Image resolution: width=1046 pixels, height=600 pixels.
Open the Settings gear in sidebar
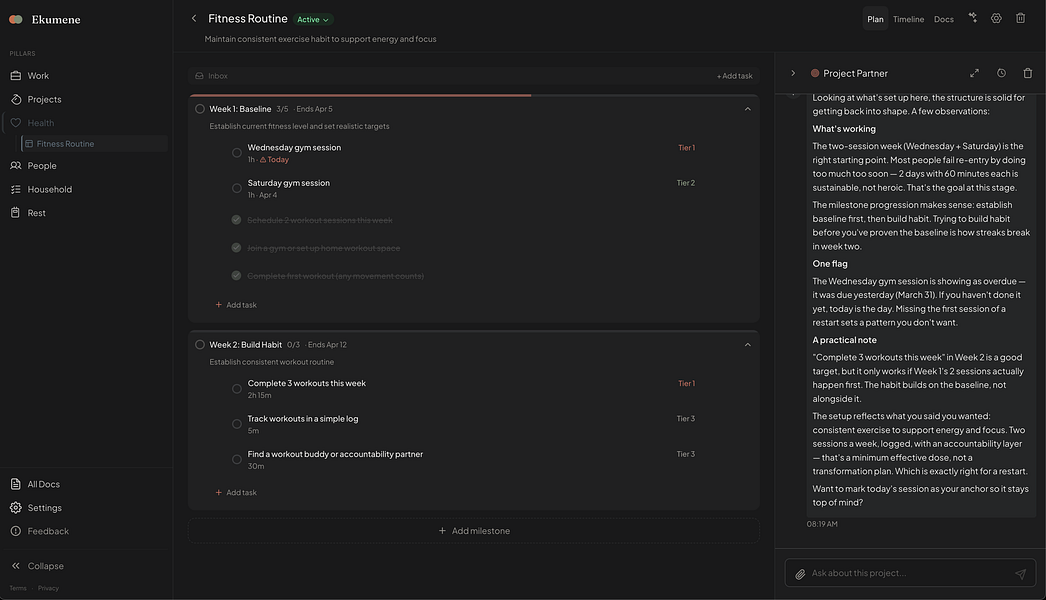[x=15, y=507]
